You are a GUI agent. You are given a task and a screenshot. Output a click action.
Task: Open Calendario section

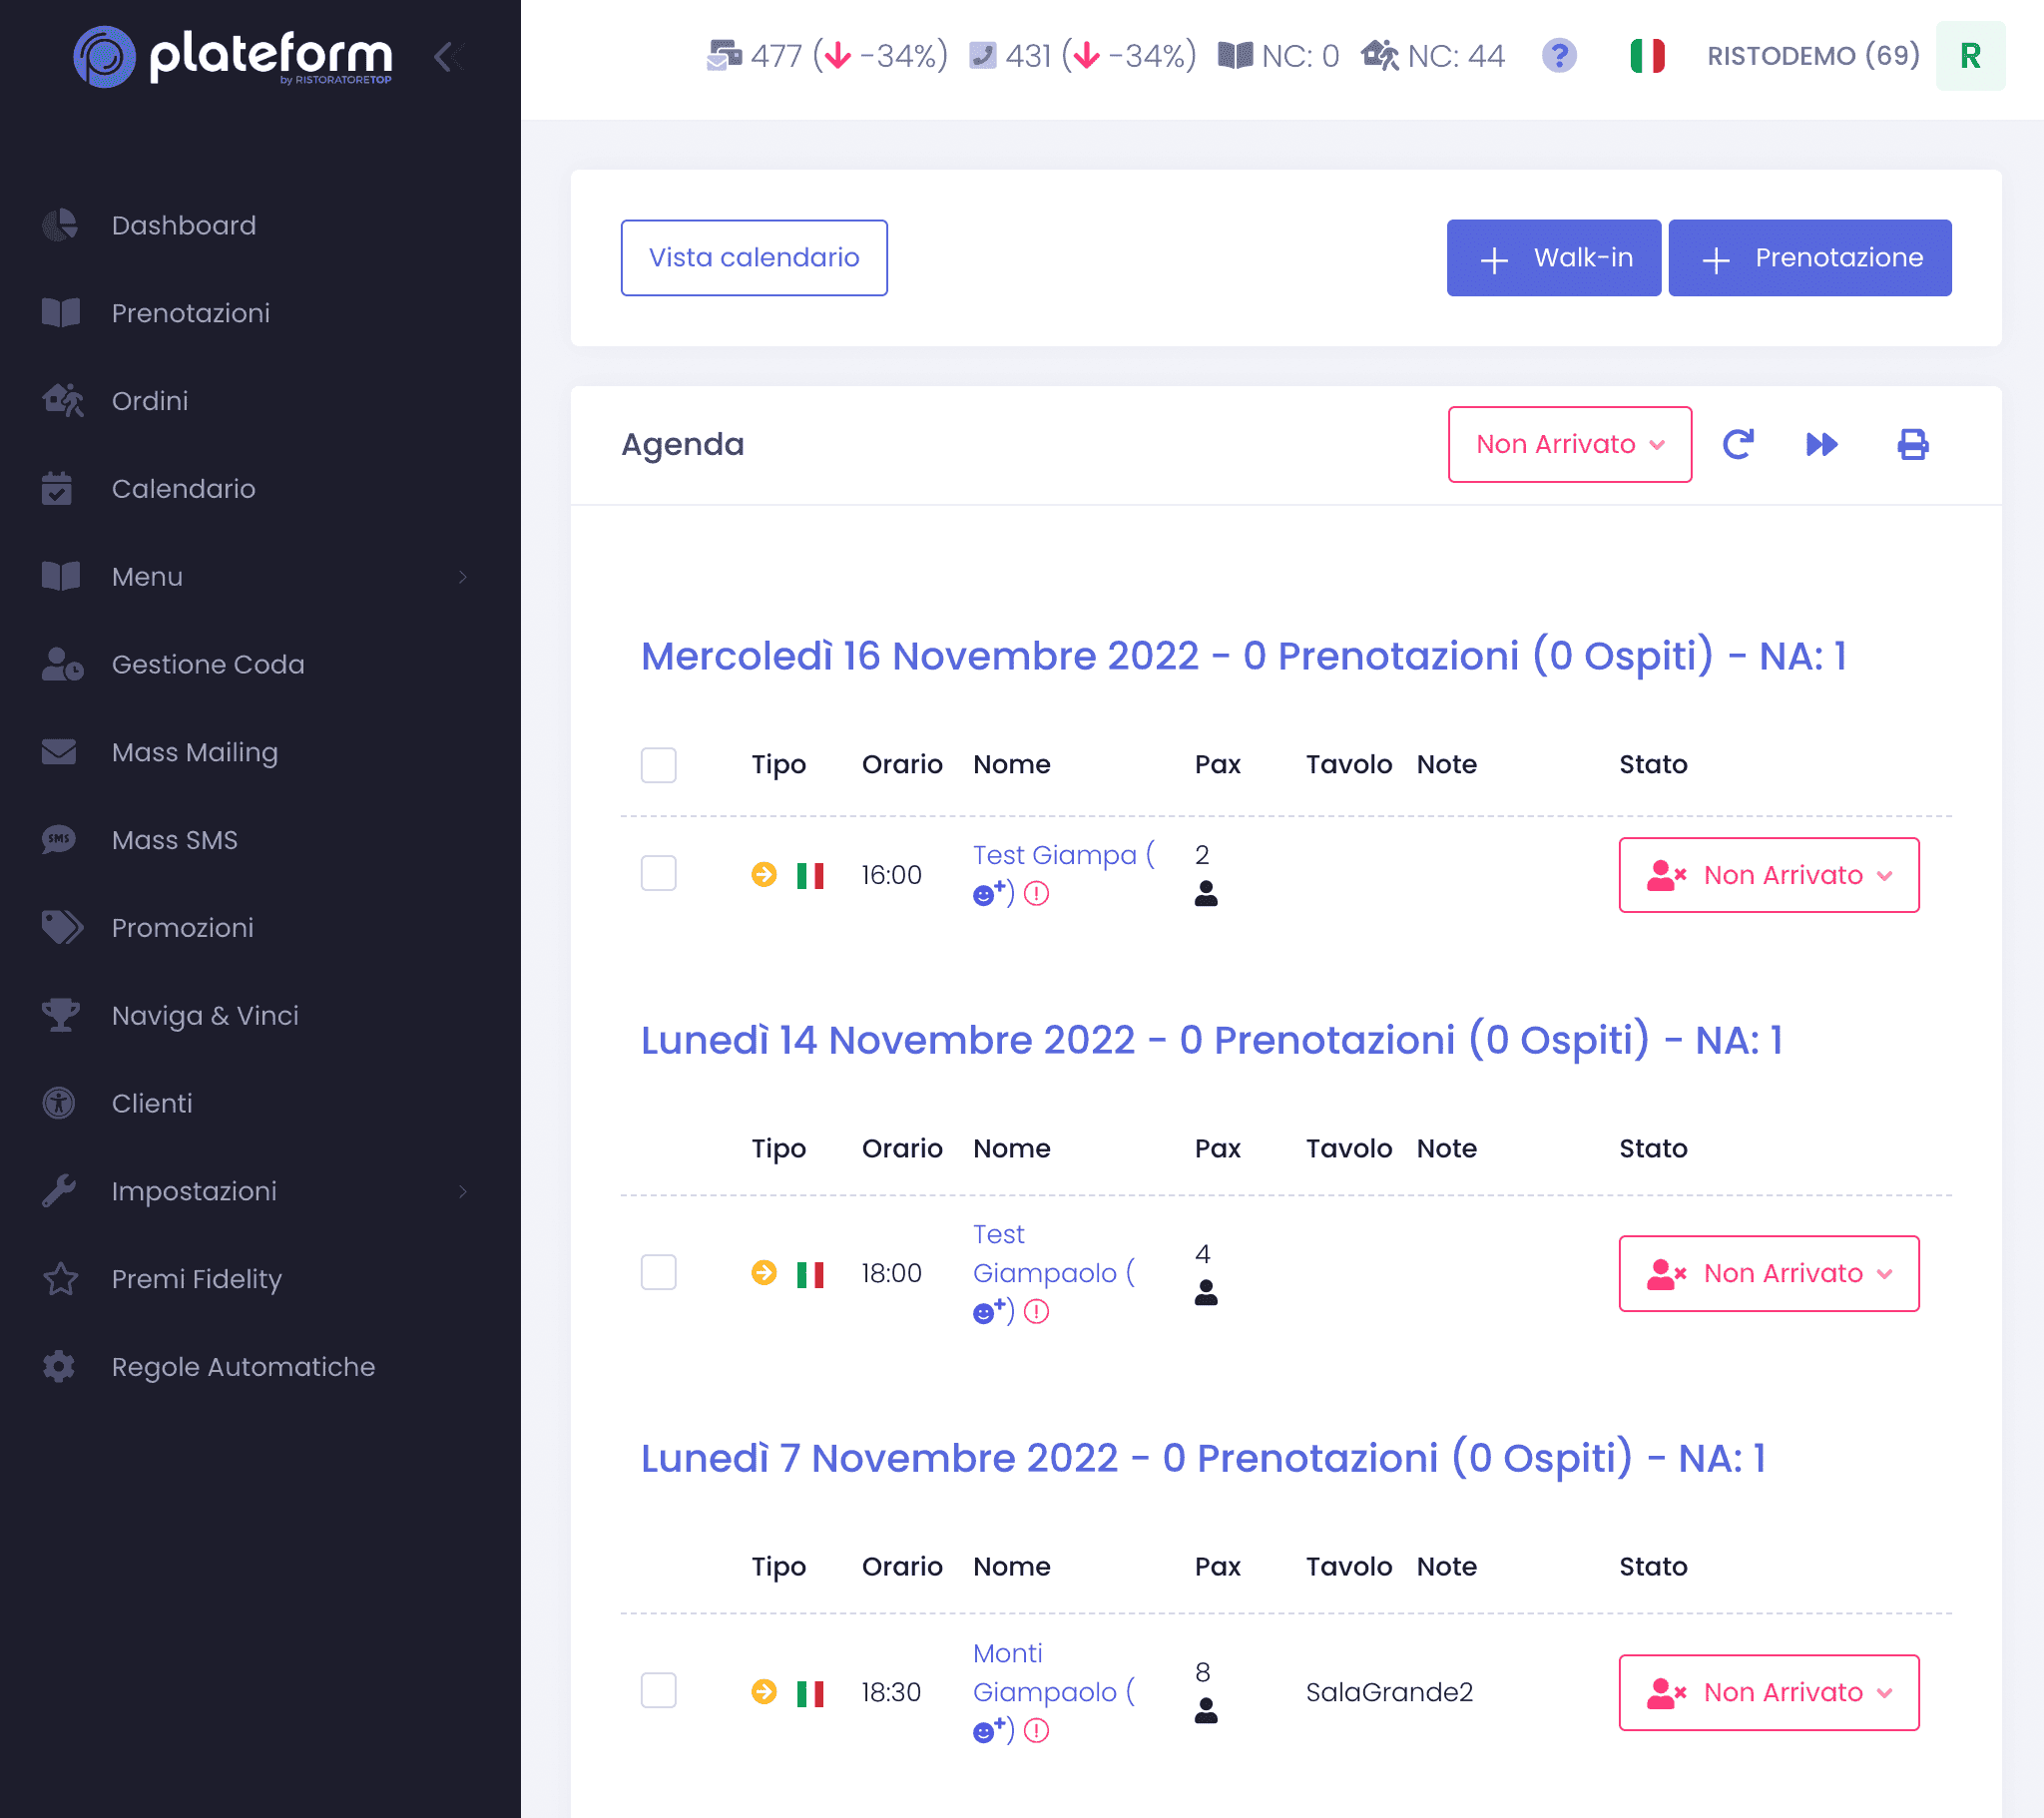(x=184, y=489)
